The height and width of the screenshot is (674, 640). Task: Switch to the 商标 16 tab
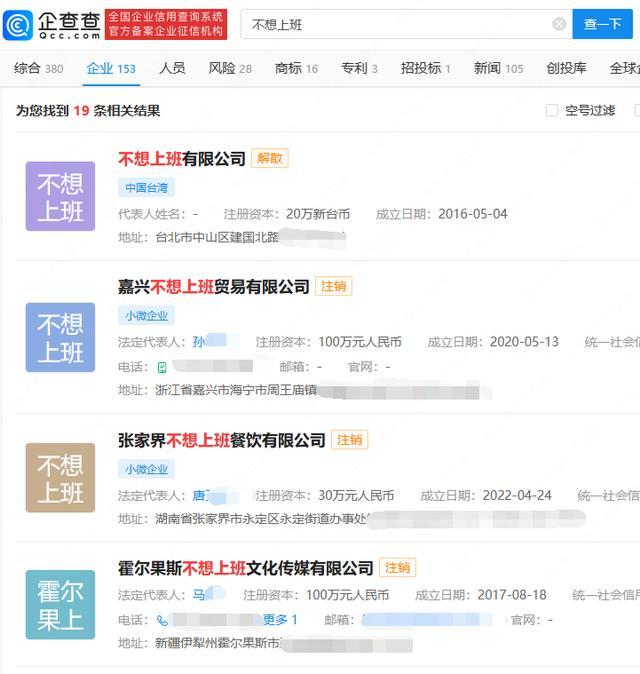pos(296,68)
